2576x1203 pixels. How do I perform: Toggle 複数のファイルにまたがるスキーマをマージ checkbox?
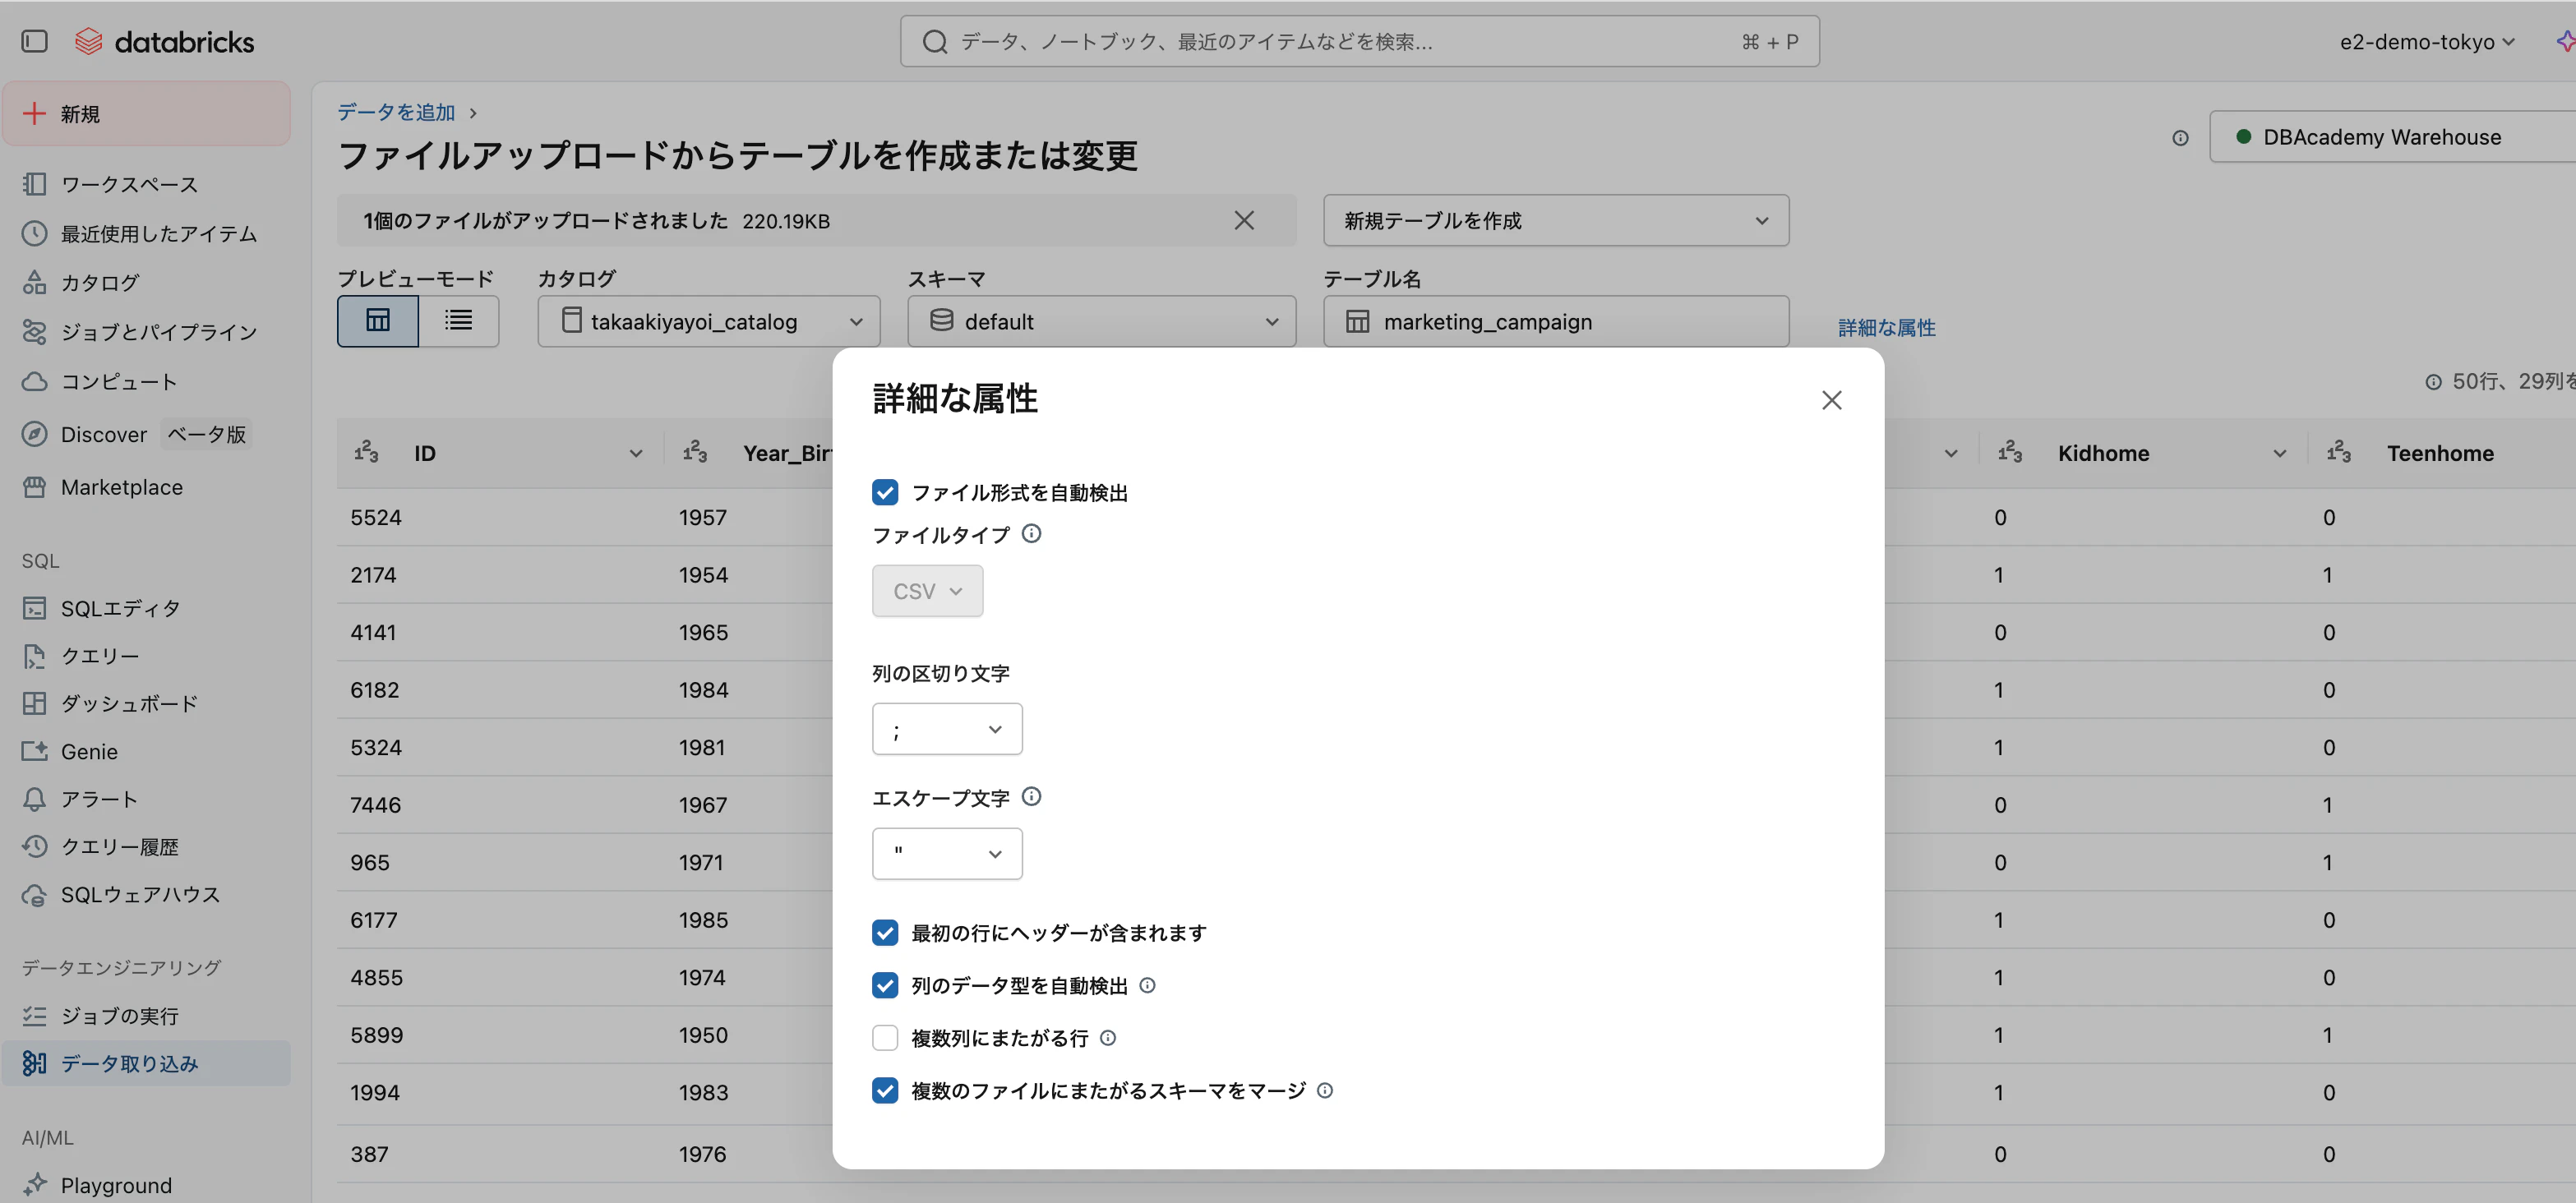coord(885,1091)
